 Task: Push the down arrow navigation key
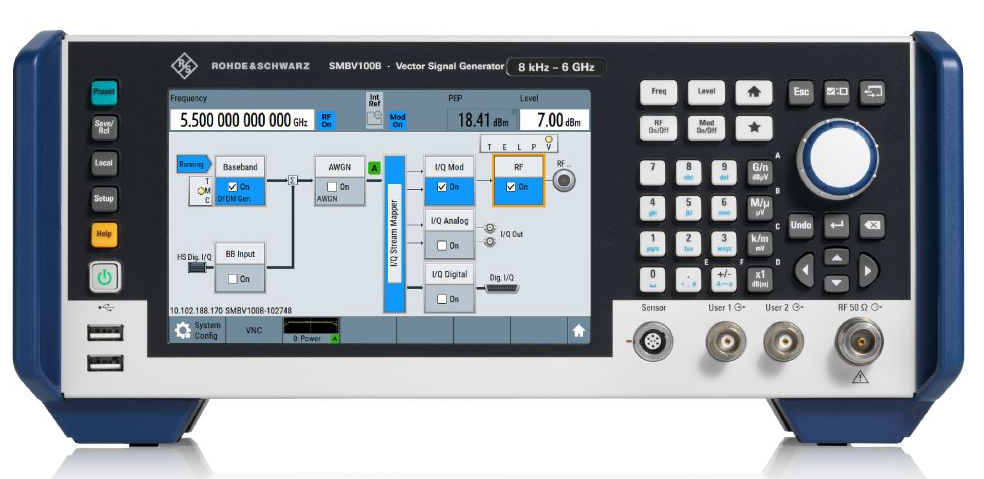coord(836,283)
